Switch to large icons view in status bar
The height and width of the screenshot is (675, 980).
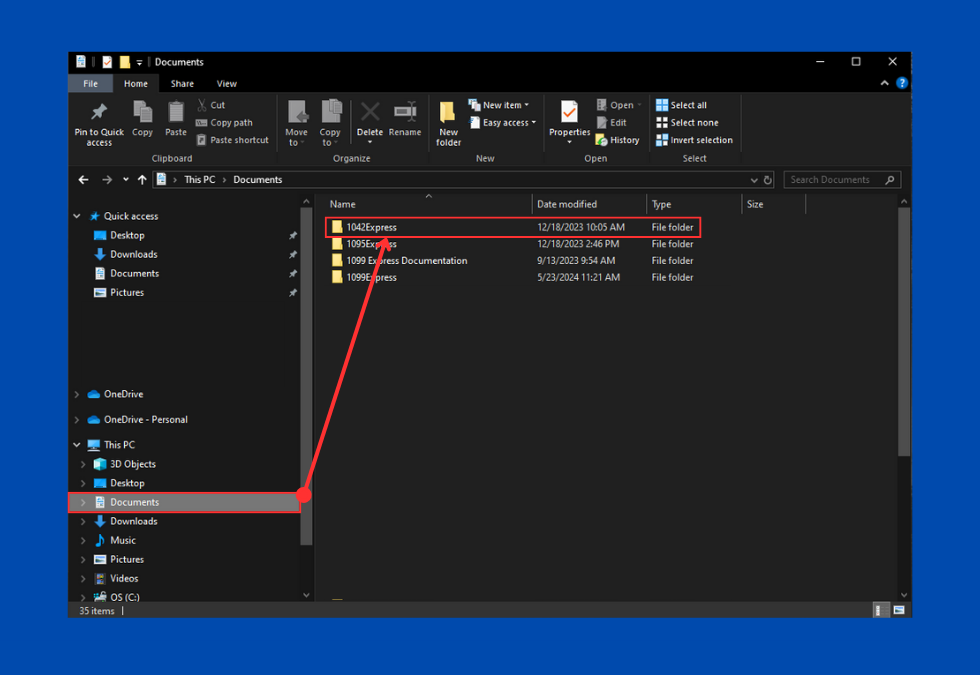click(899, 610)
